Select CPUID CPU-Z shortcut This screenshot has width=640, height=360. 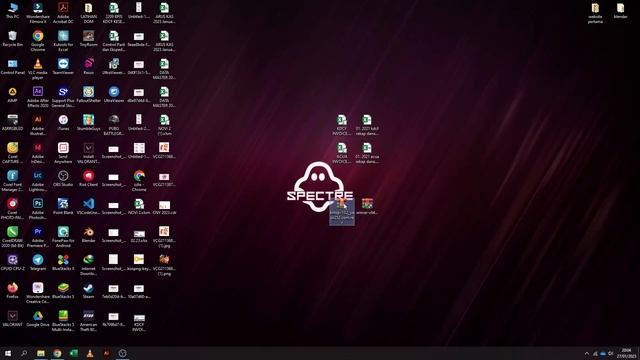(x=13, y=262)
